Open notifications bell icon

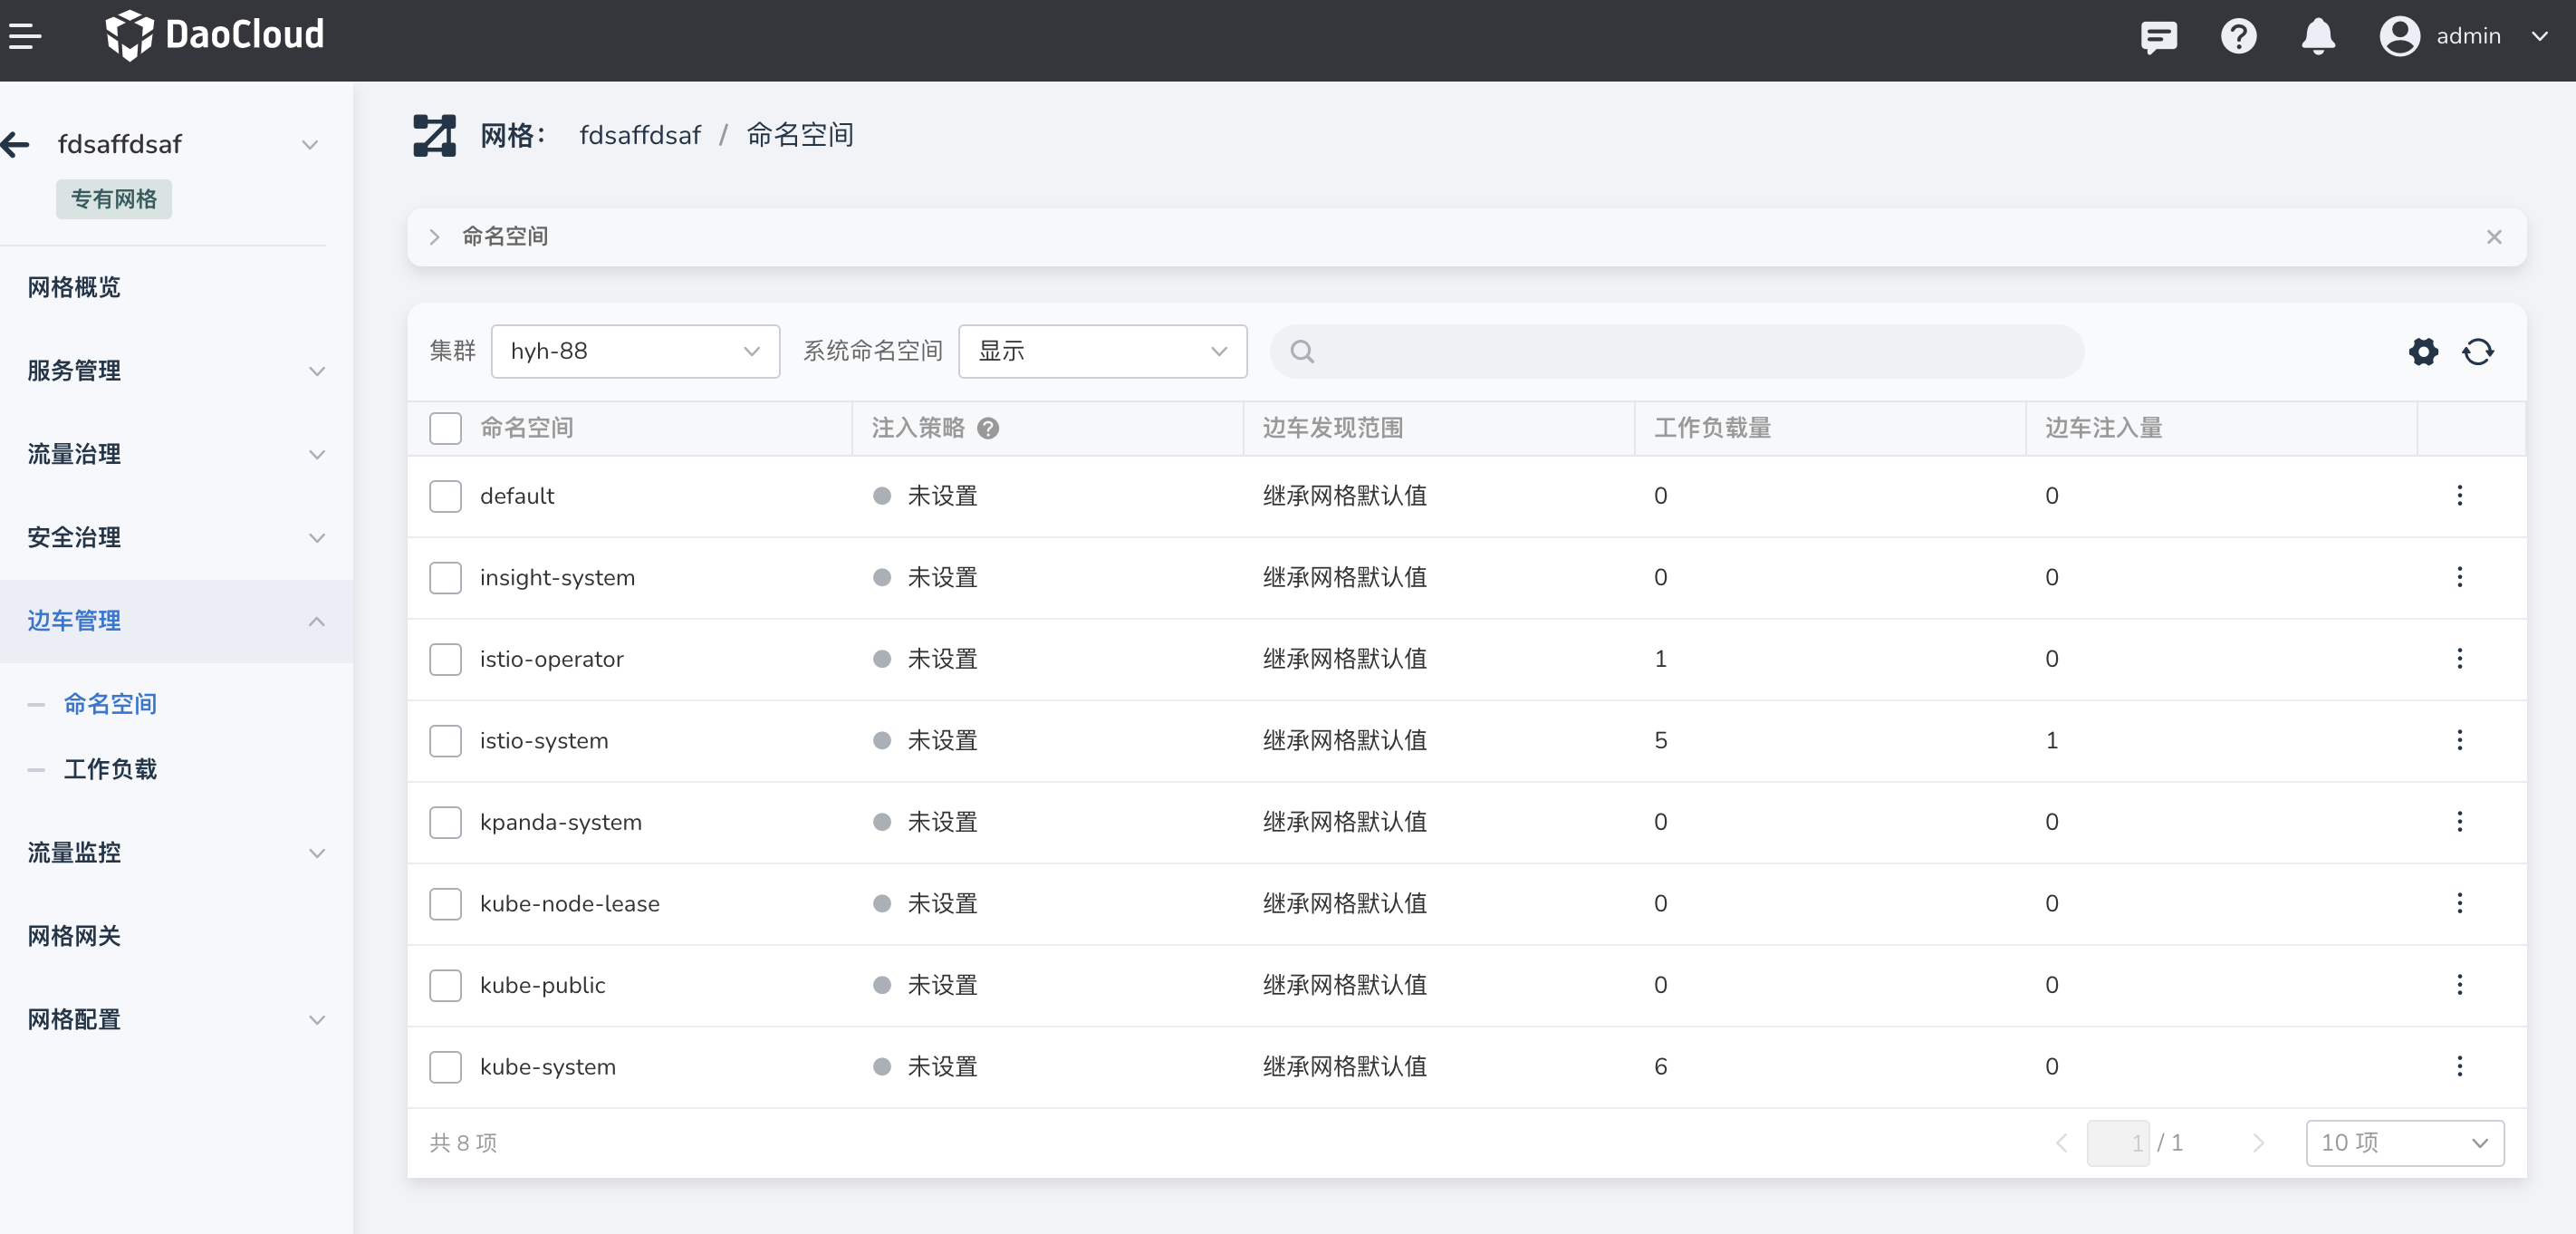click(2317, 37)
